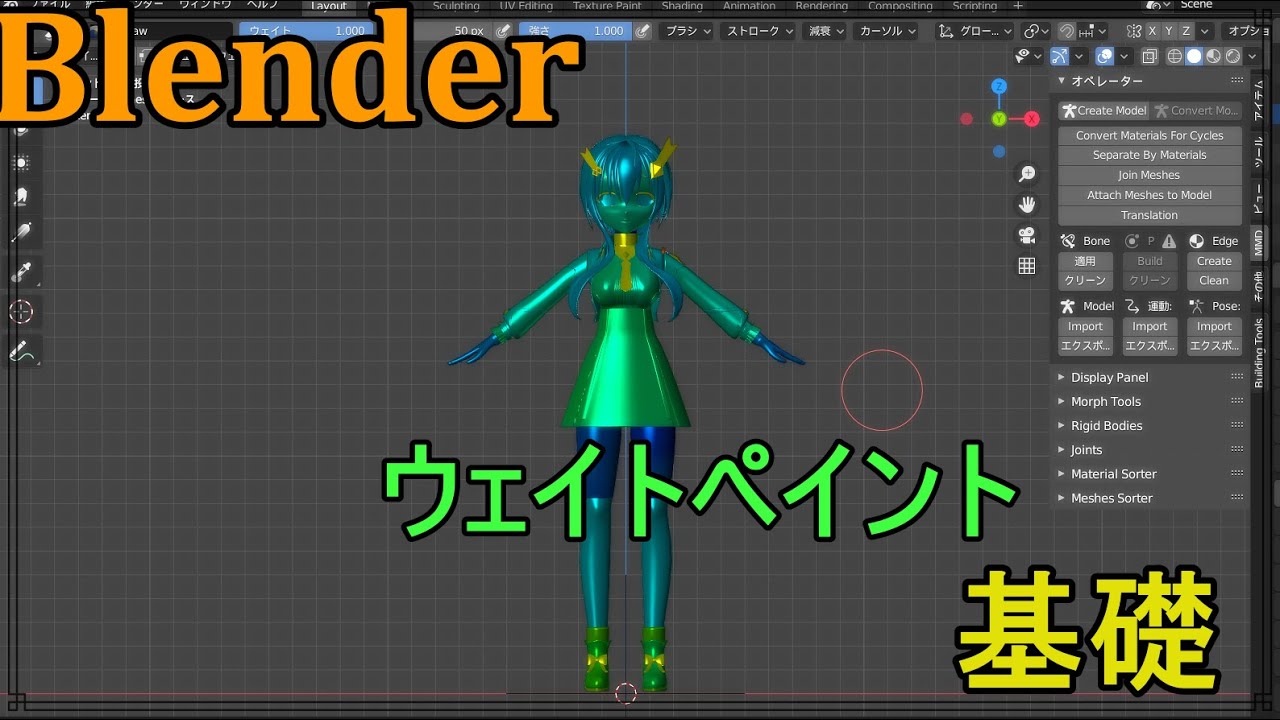Switch to the UV Editing workspace tab
The height and width of the screenshot is (720, 1280).
(526, 6)
